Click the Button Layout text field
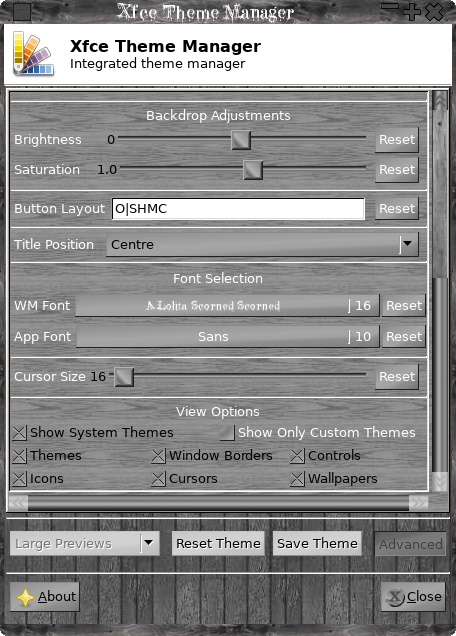Viewport: 456px width, 636px height. point(238,209)
